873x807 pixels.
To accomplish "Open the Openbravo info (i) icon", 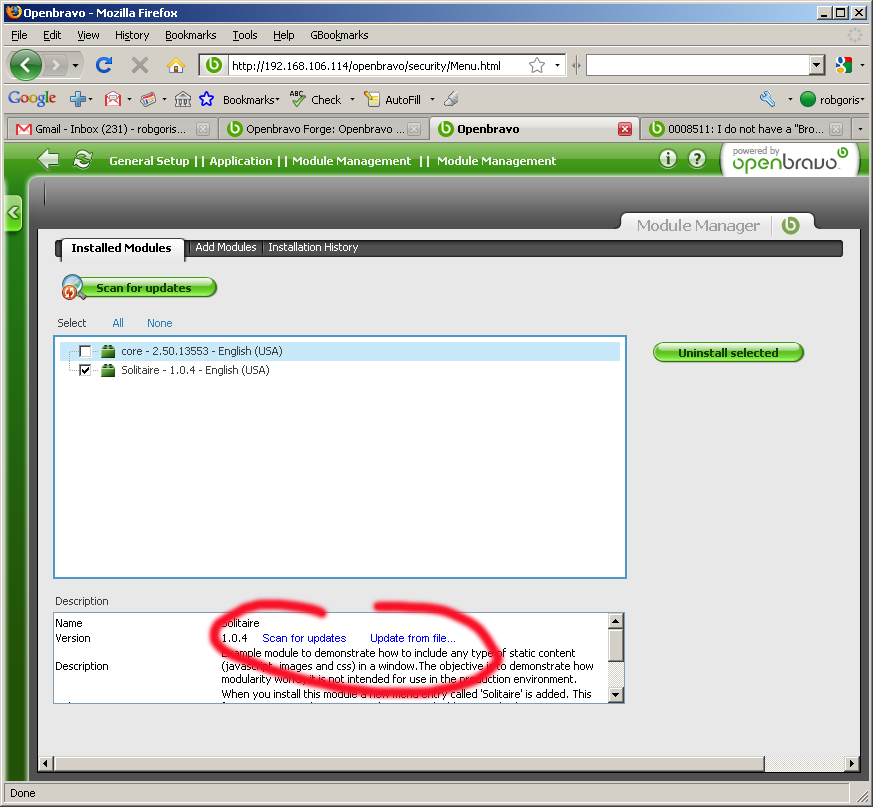I will 668,159.
